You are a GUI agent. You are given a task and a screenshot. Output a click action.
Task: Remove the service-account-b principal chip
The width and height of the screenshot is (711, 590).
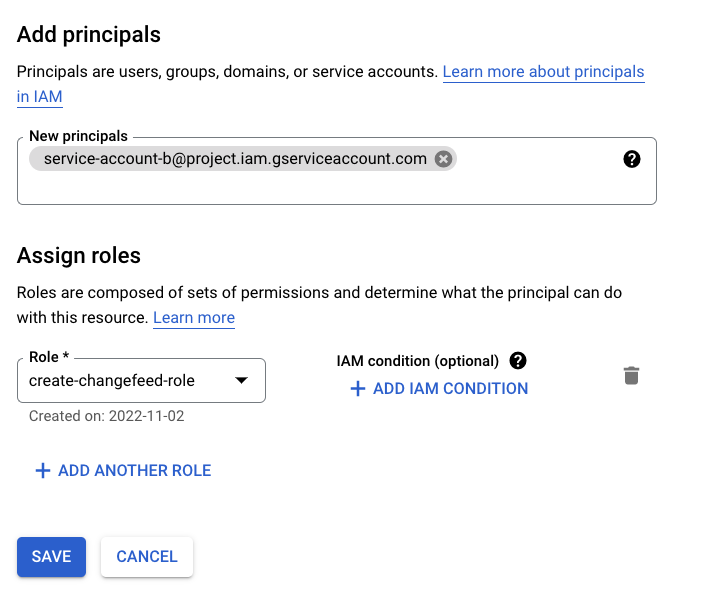click(444, 159)
